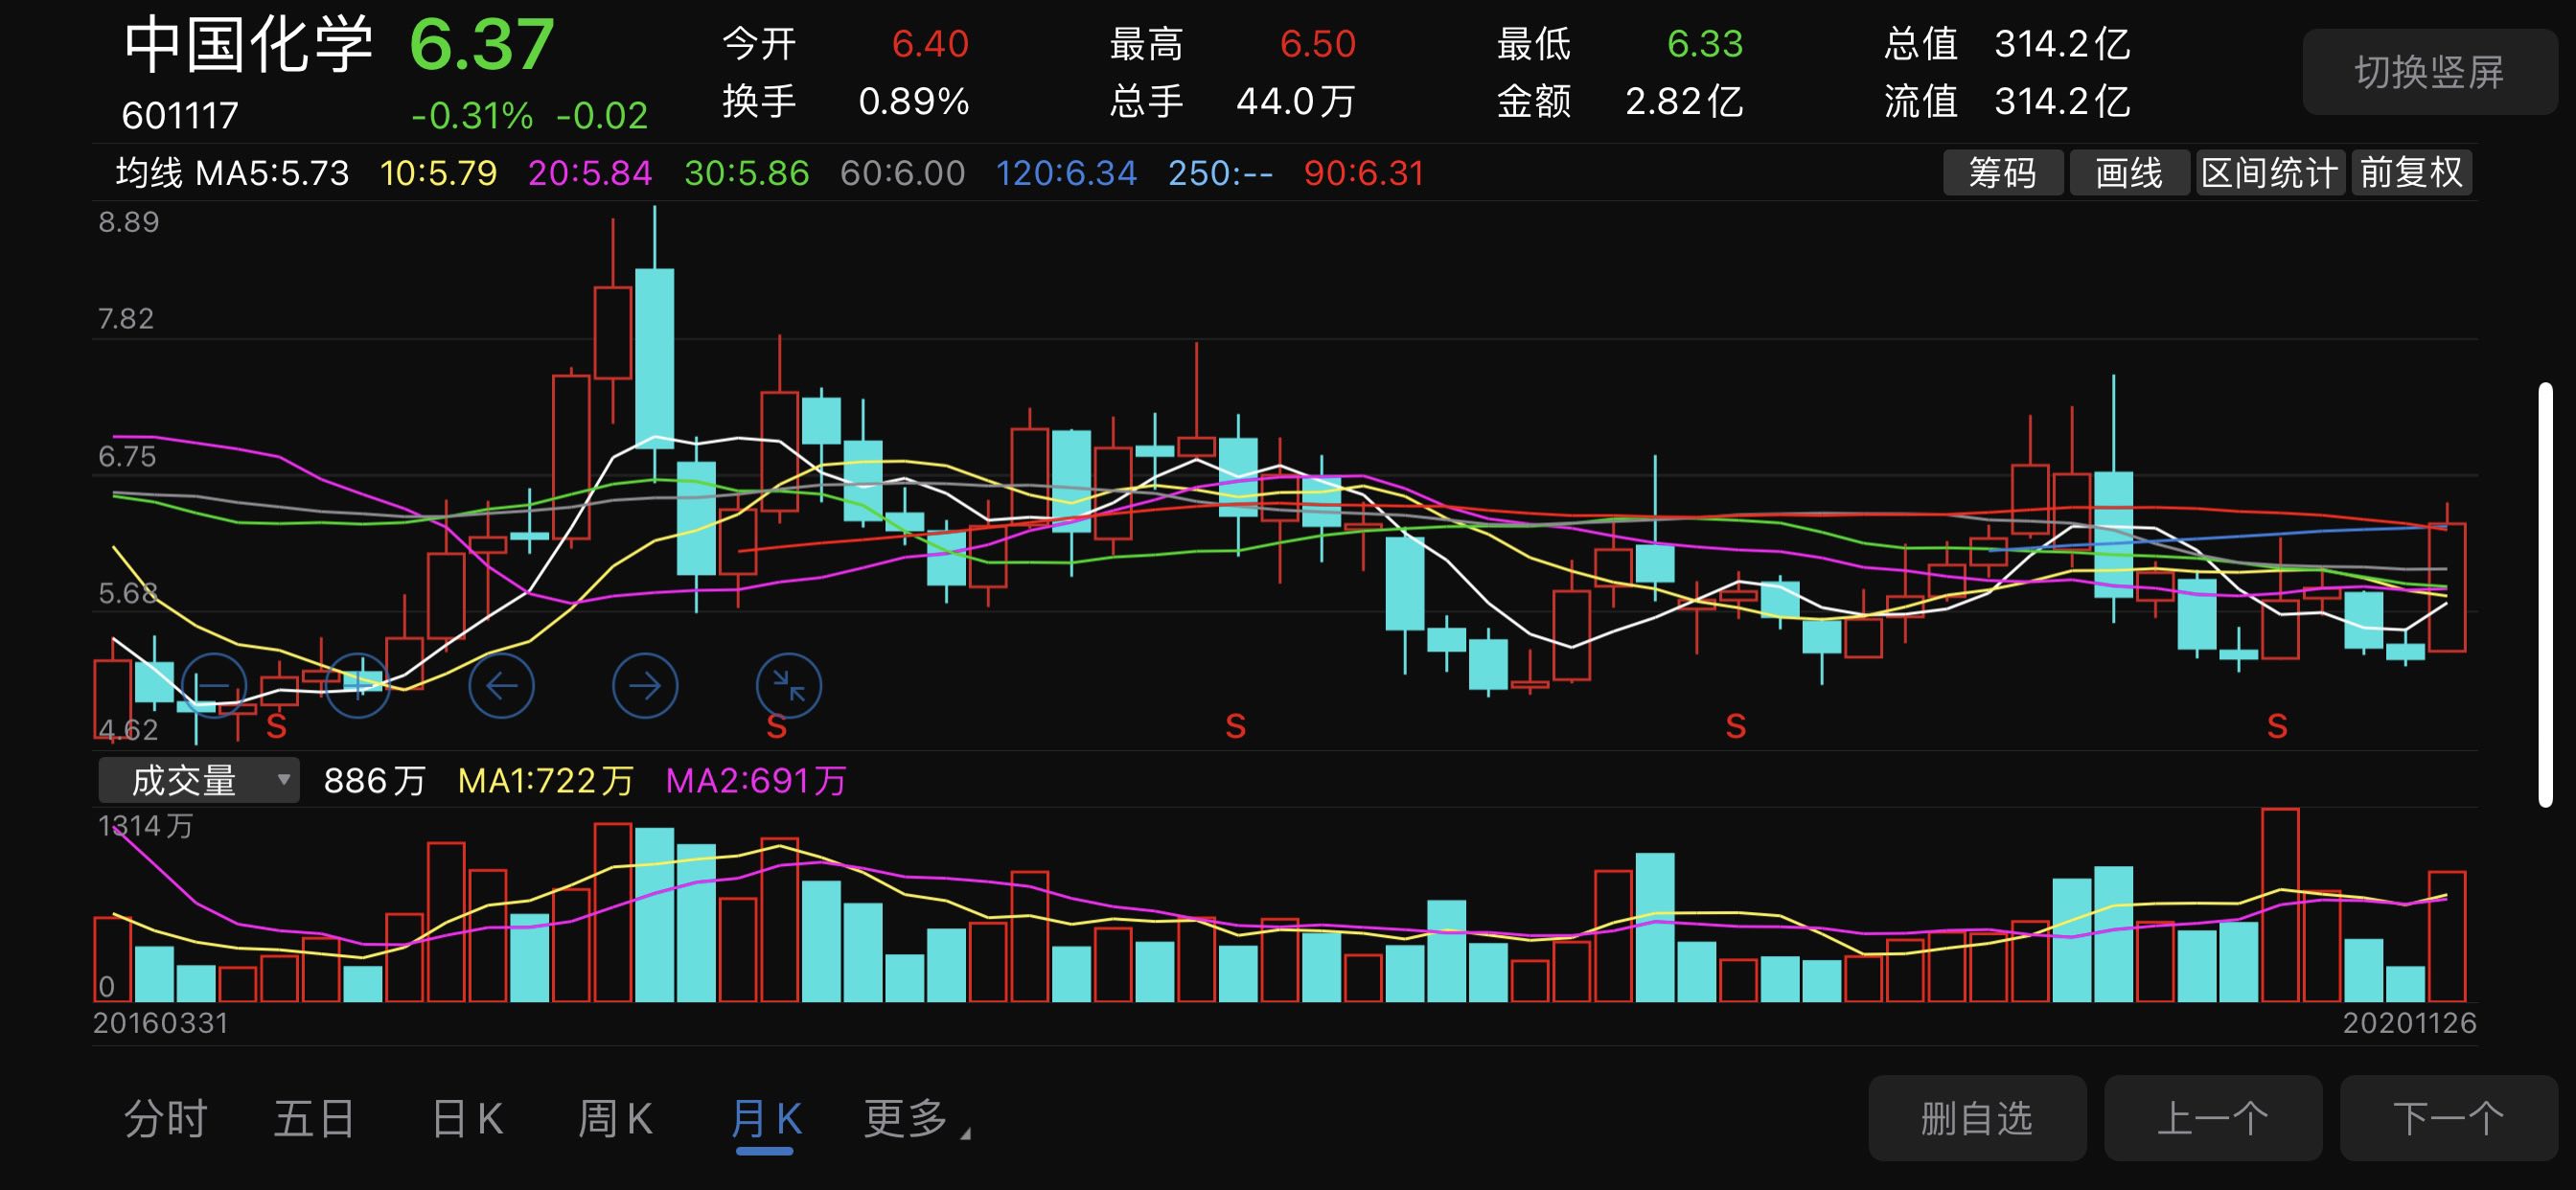This screenshot has height=1190, width=2576.
Task: Tap the 总手 44.0万 value
Action: [x=1296, y=101]
